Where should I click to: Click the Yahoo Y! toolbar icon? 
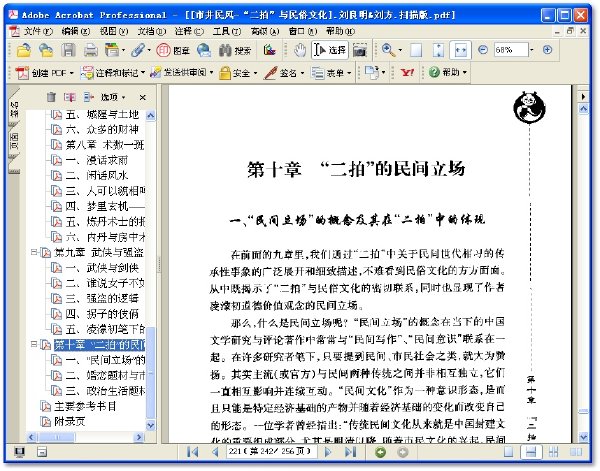click(x=407, y=72)
